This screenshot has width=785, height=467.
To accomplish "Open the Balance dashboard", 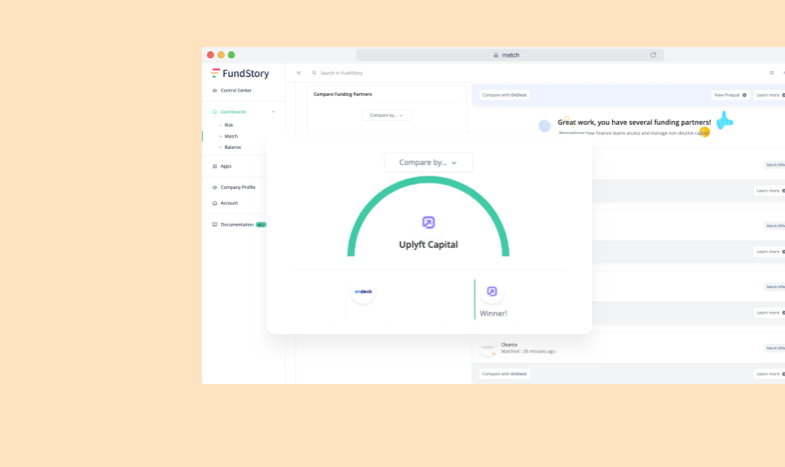I will (233, 147).
